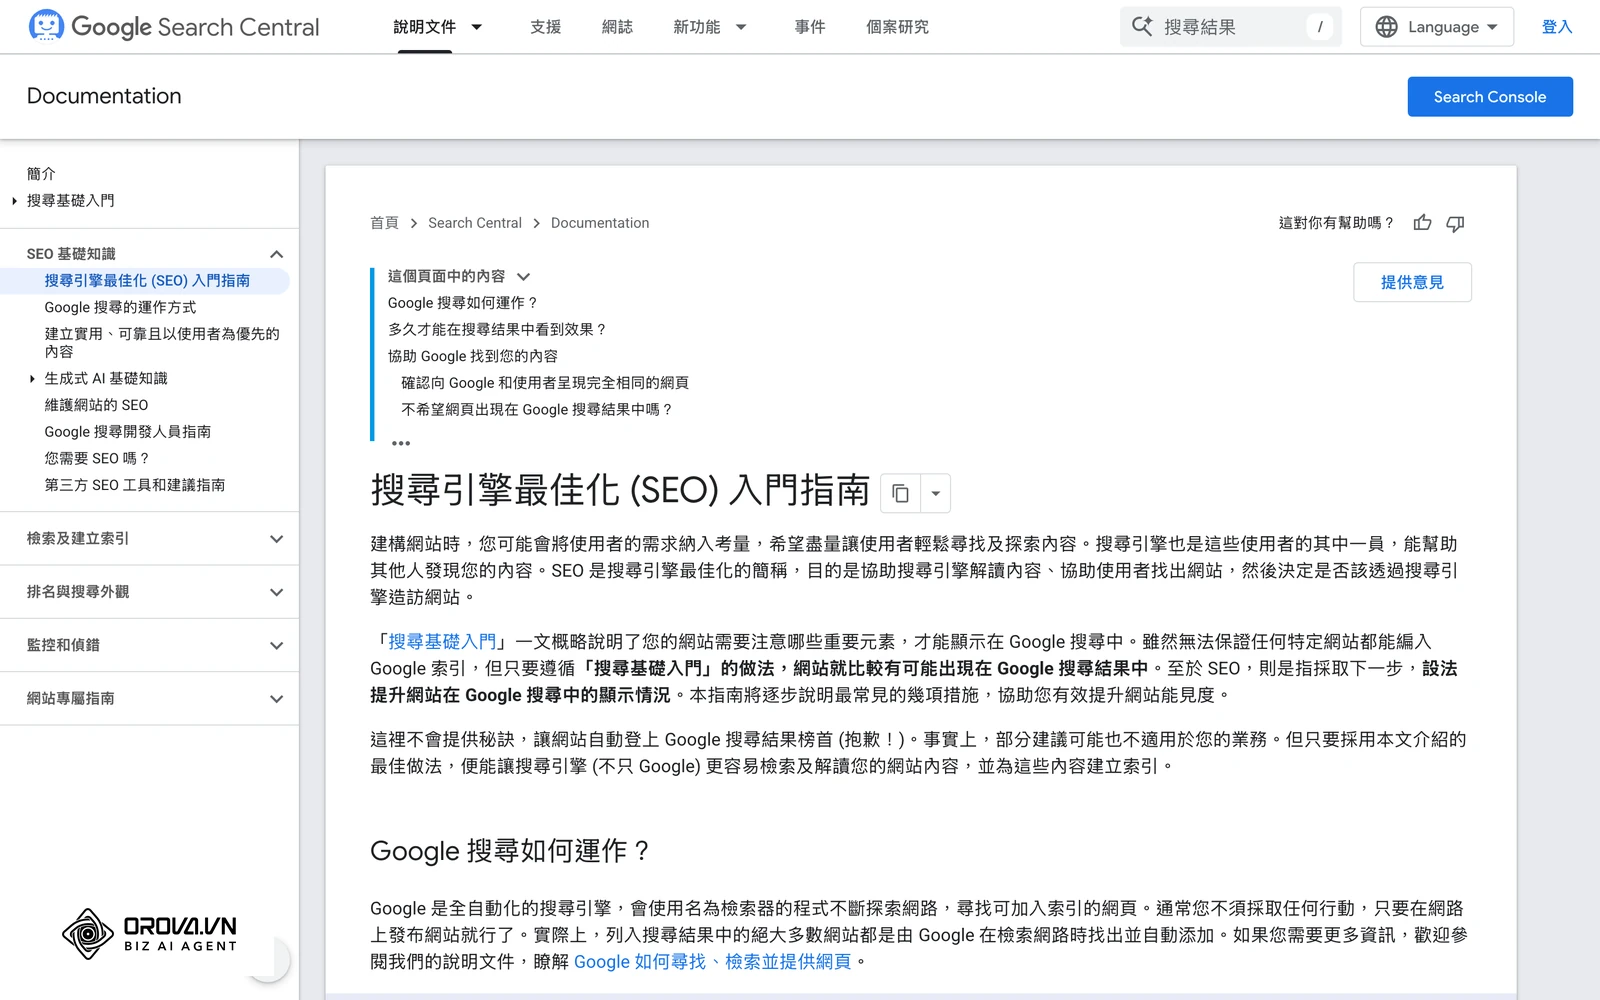Image resolution: width=1600 pixels, height=1000 pixels.
Task: Show more contents via the ellipsis
Action: point(401,443)
